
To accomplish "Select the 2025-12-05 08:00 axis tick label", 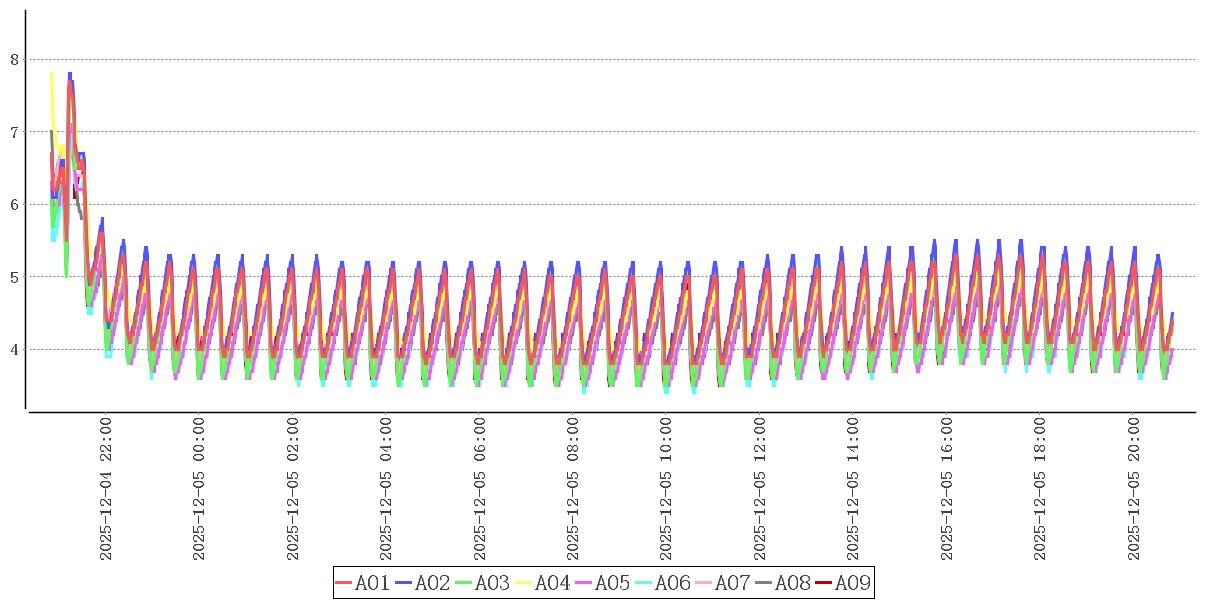I will click(x=573, y=489).
